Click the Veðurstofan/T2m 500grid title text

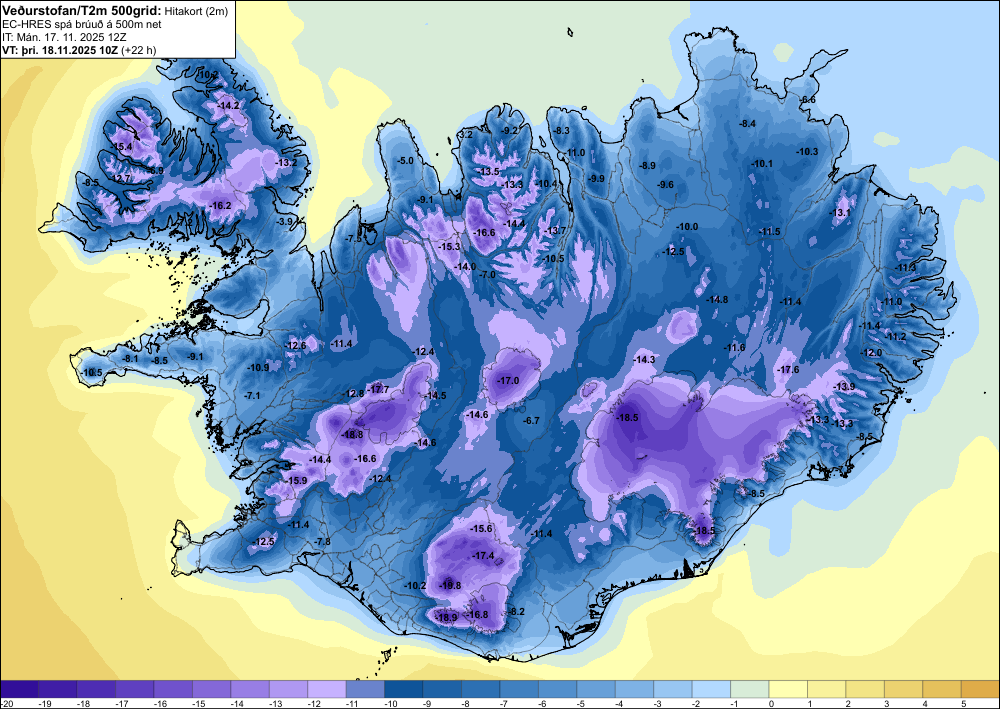tap(82, 11)
